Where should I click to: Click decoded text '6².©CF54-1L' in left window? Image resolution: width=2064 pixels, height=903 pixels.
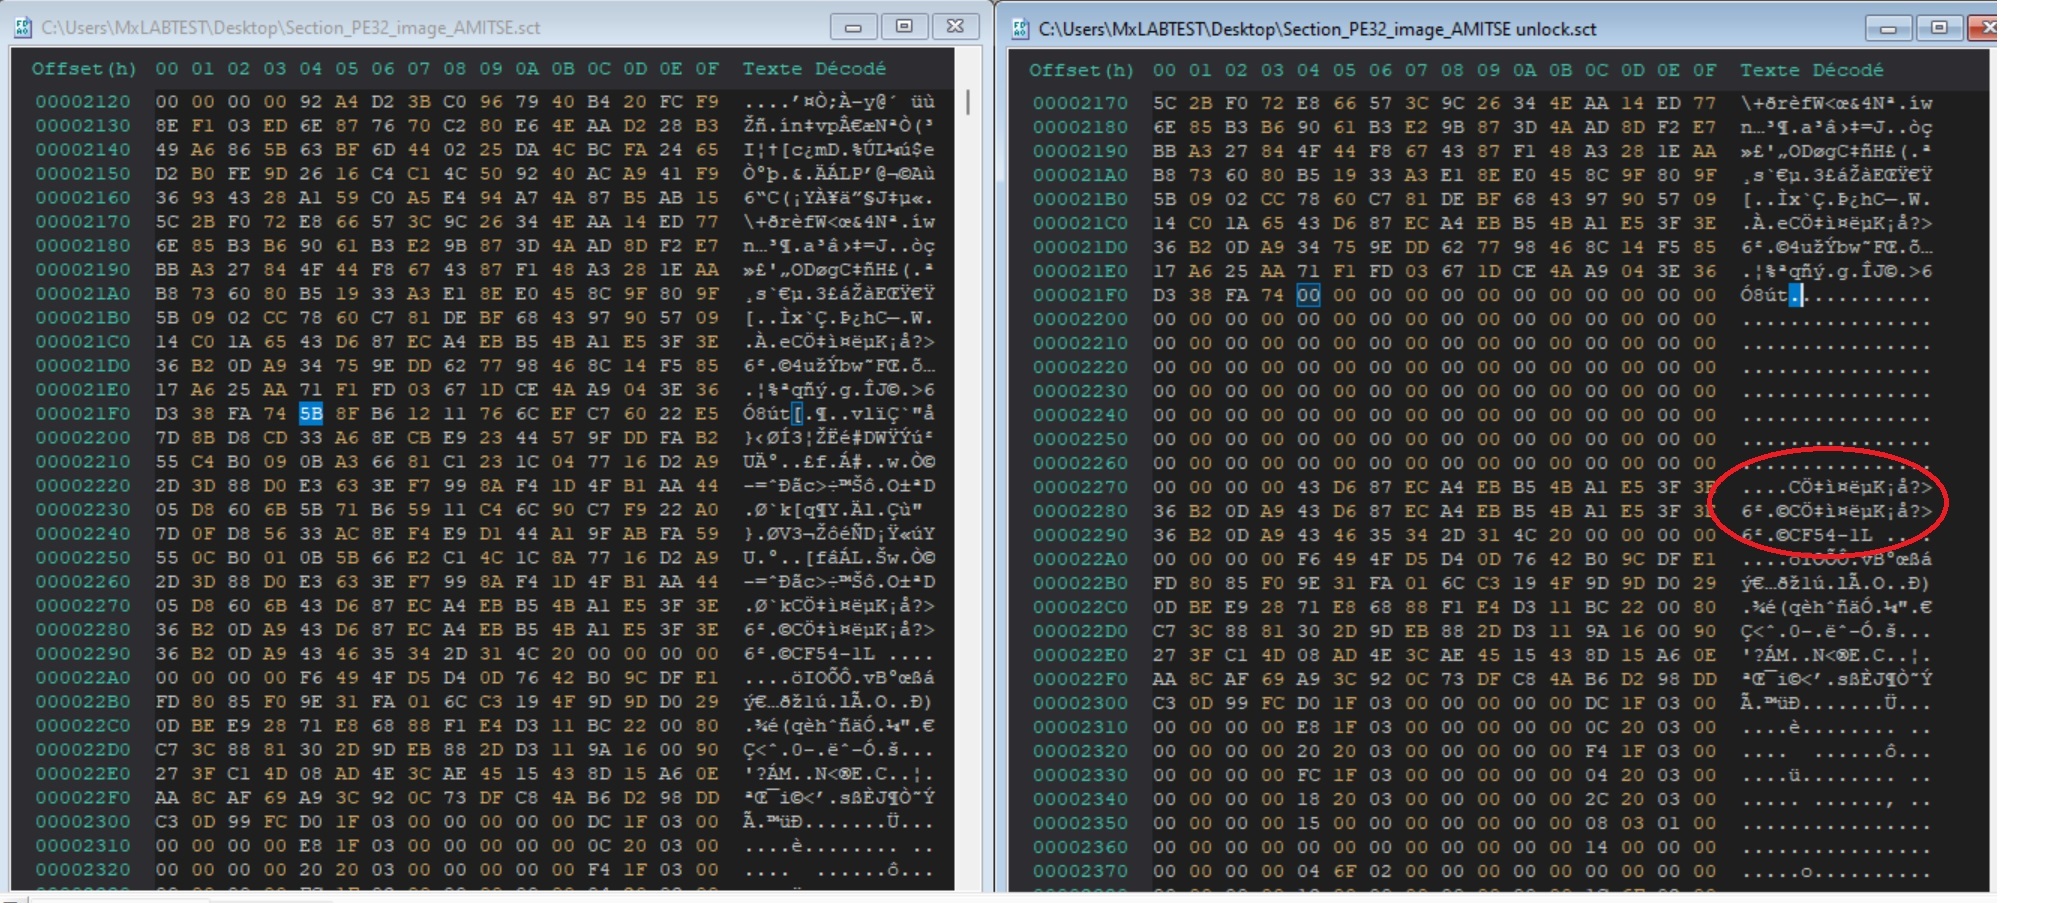809,653
